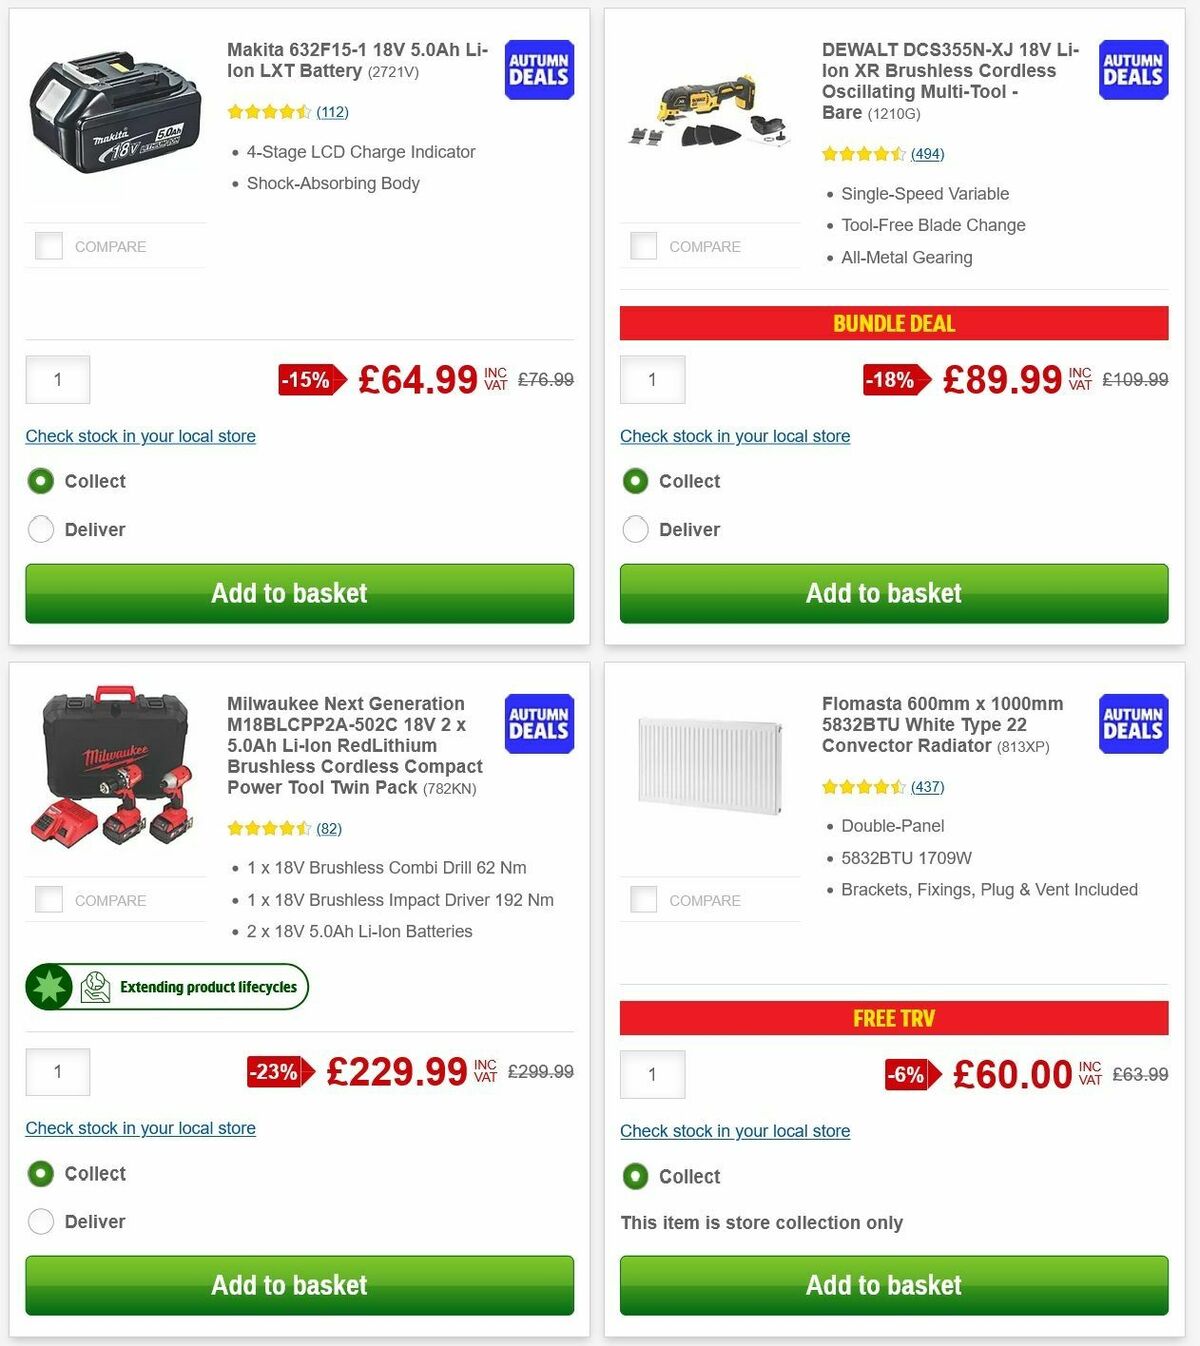Image resolution: width=1200 pixels, height=1346 pixels.
Task: Check COMPARE on the Milwaukee twin pack
Action: (48, 899)
